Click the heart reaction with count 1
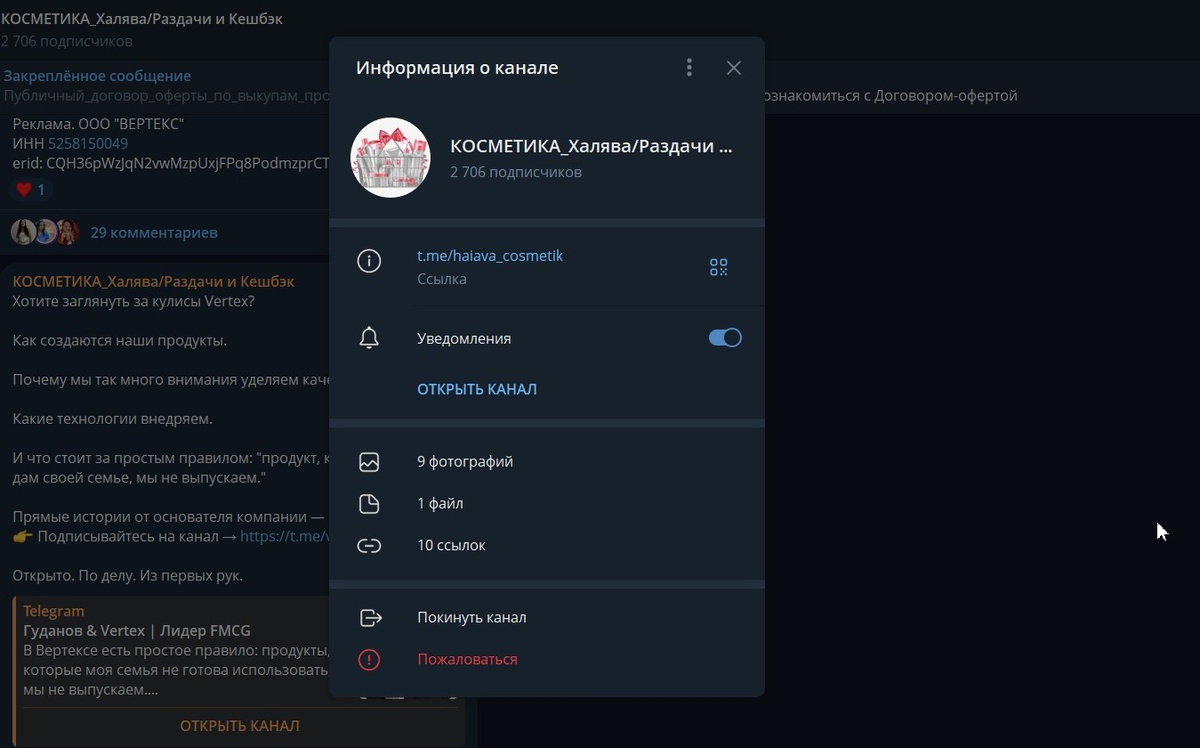 tap(29, 189)
